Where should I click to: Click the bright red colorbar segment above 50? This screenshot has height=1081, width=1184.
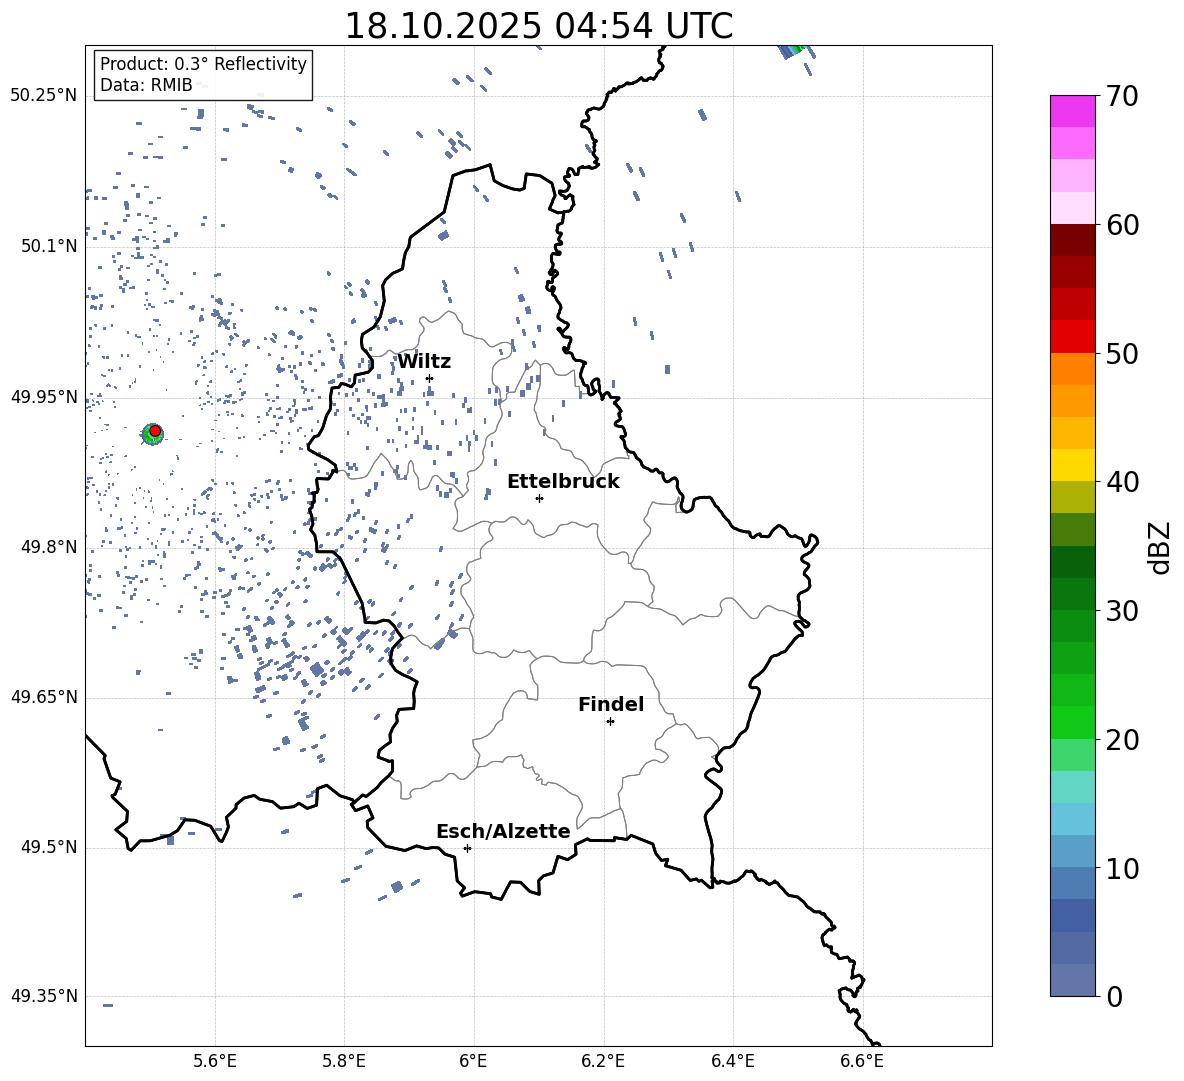(x=1072, y=337)
